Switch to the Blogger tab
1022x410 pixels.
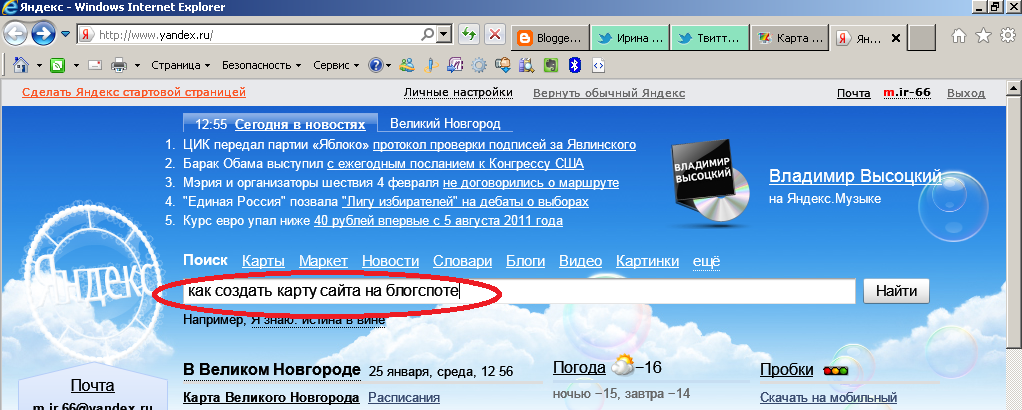click(x=550, y=38)
